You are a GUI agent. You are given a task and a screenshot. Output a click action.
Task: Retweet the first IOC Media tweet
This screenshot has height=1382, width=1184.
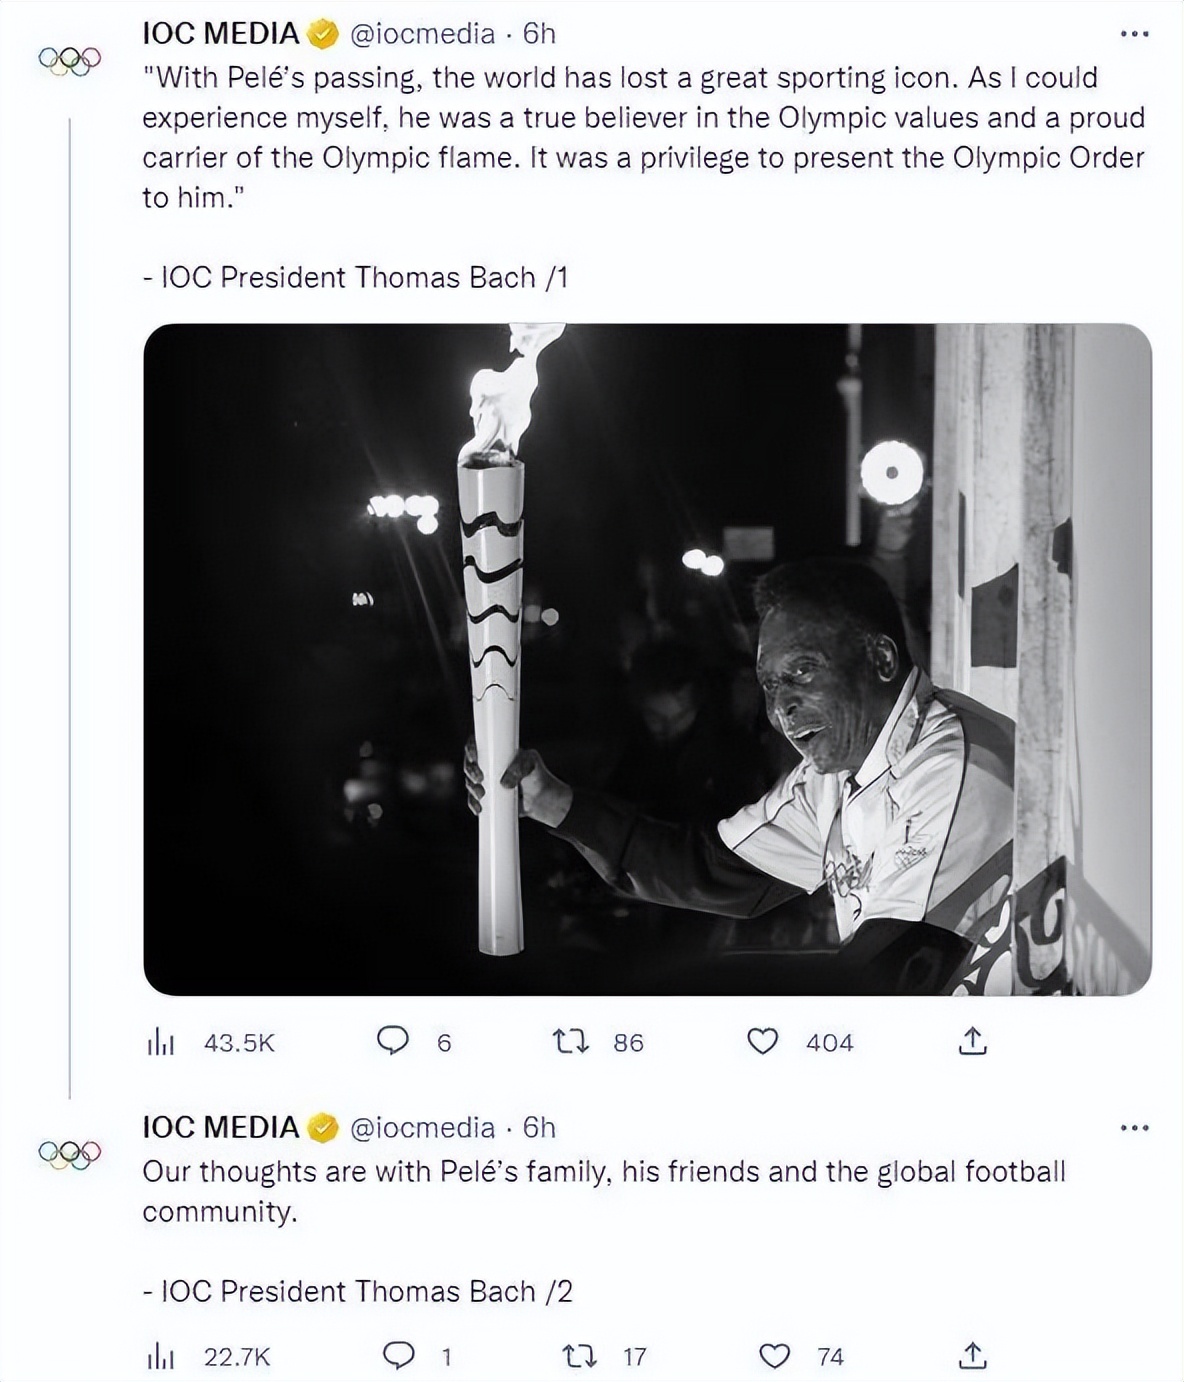pos(572,1042)
